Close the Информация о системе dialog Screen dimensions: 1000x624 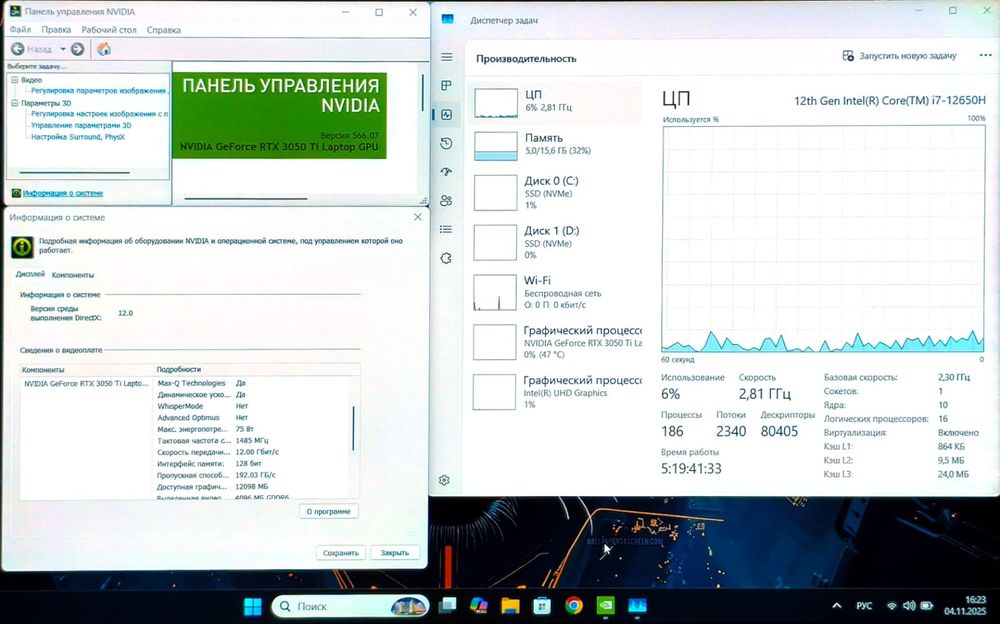point(418,217)
